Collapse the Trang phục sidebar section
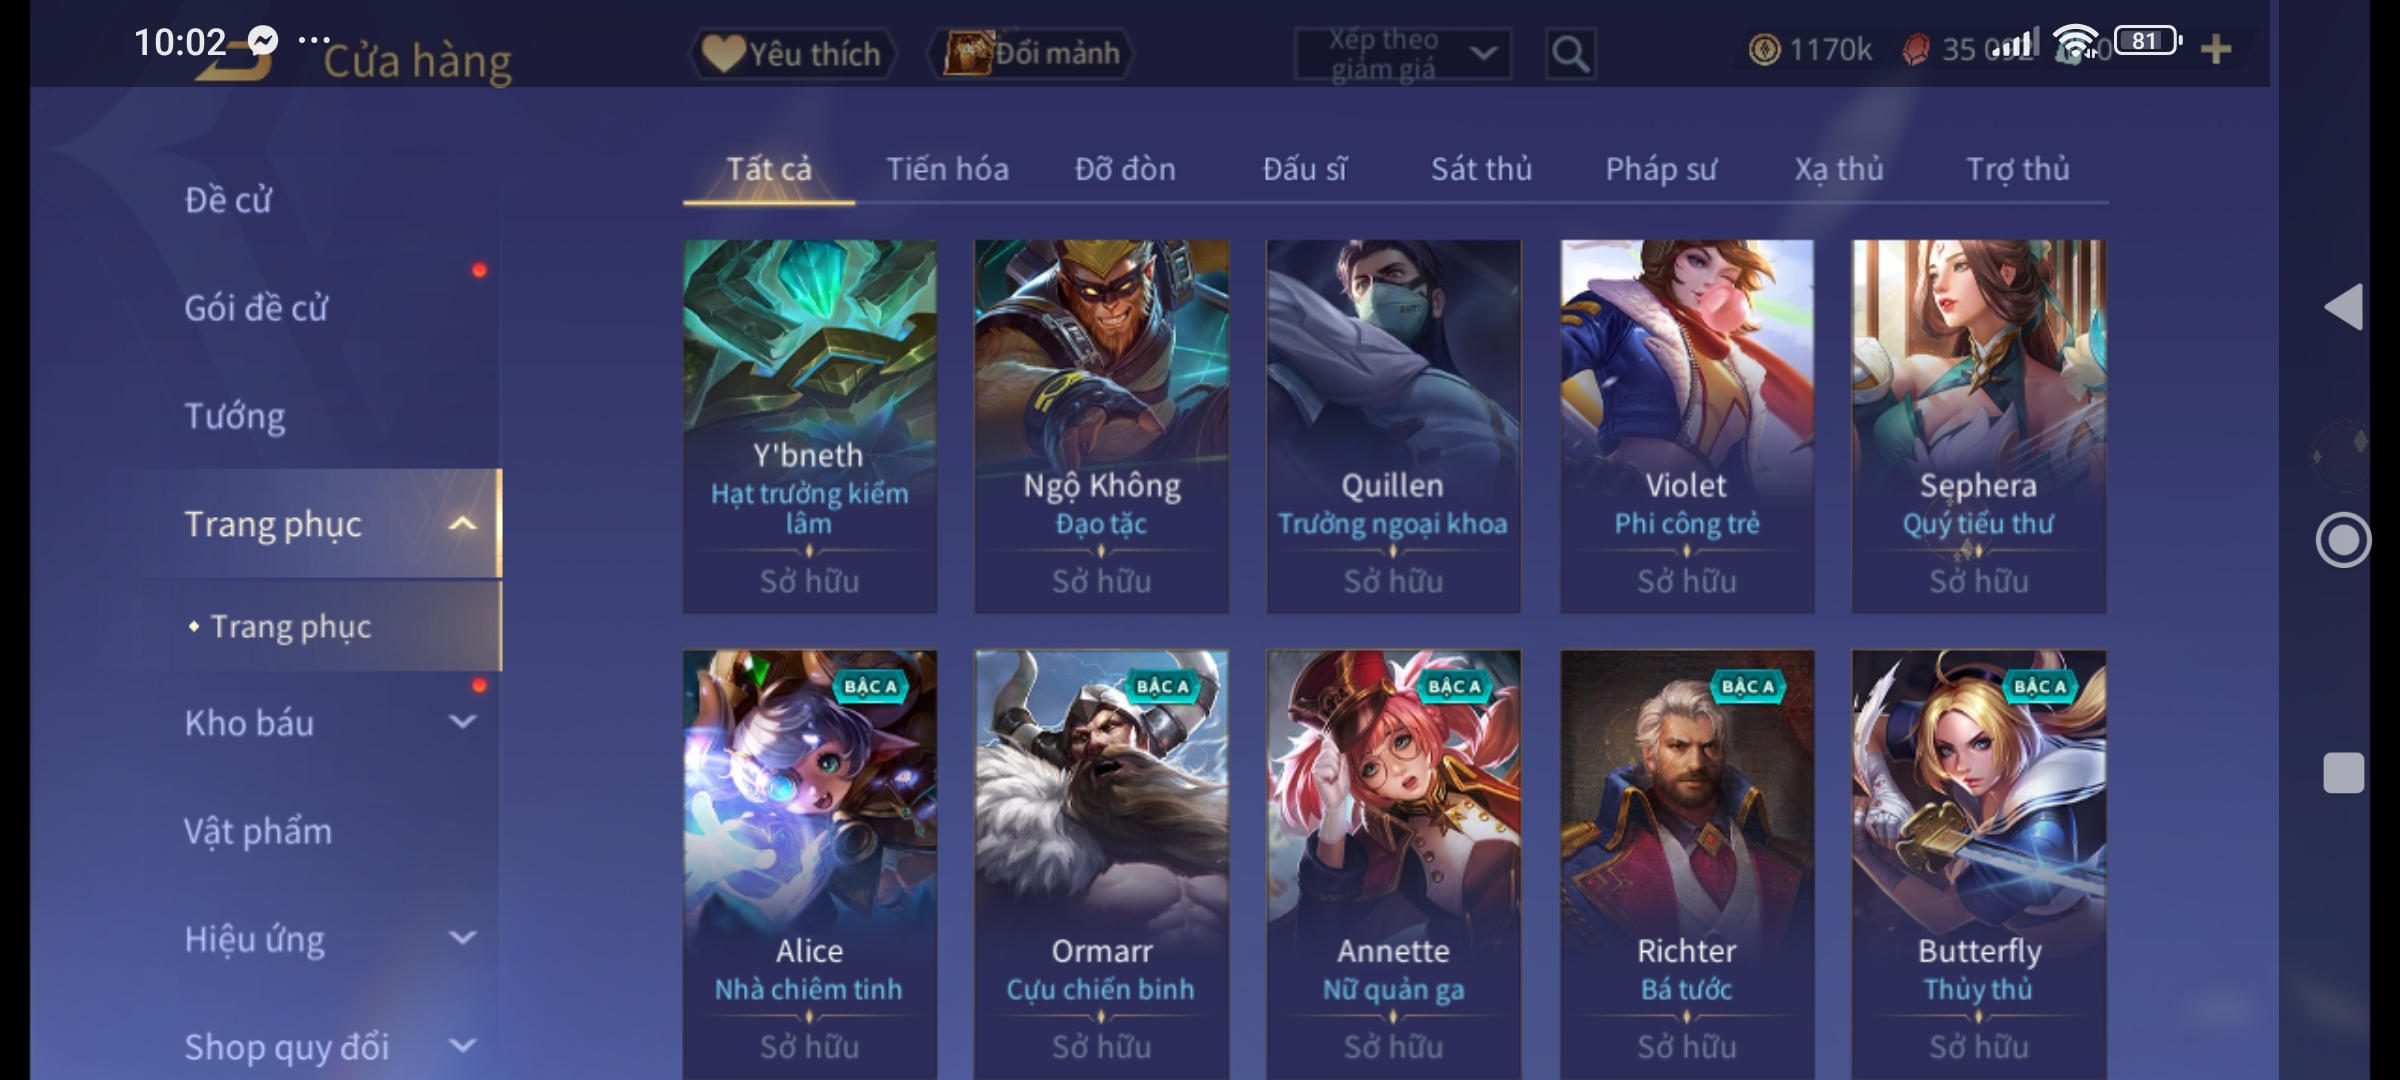The height and width of the screenshot is (1080, 2400). (x=462, y=523)
